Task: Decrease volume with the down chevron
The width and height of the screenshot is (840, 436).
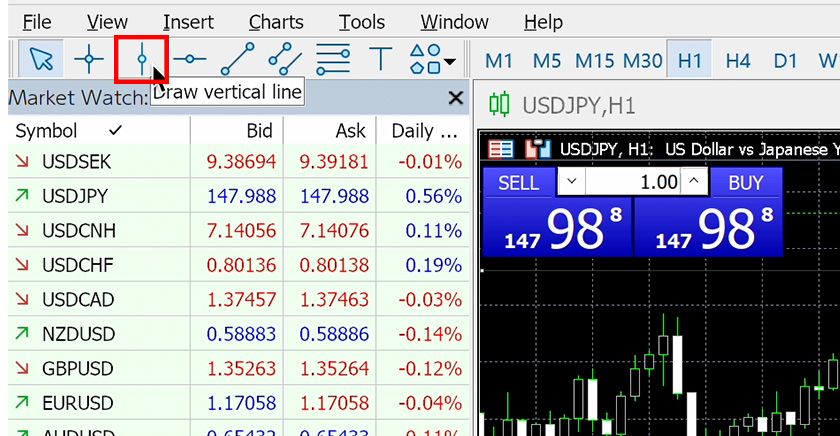Action: coord(570,182)
